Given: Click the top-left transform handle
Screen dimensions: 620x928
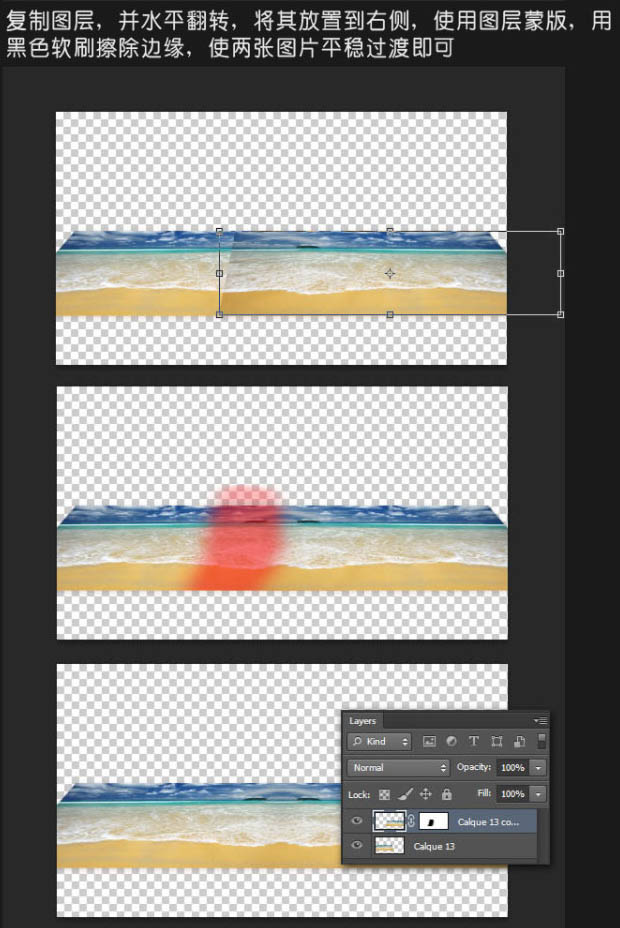Looking at the screenshot, I should pyautogui.click(x=219, y=231).
